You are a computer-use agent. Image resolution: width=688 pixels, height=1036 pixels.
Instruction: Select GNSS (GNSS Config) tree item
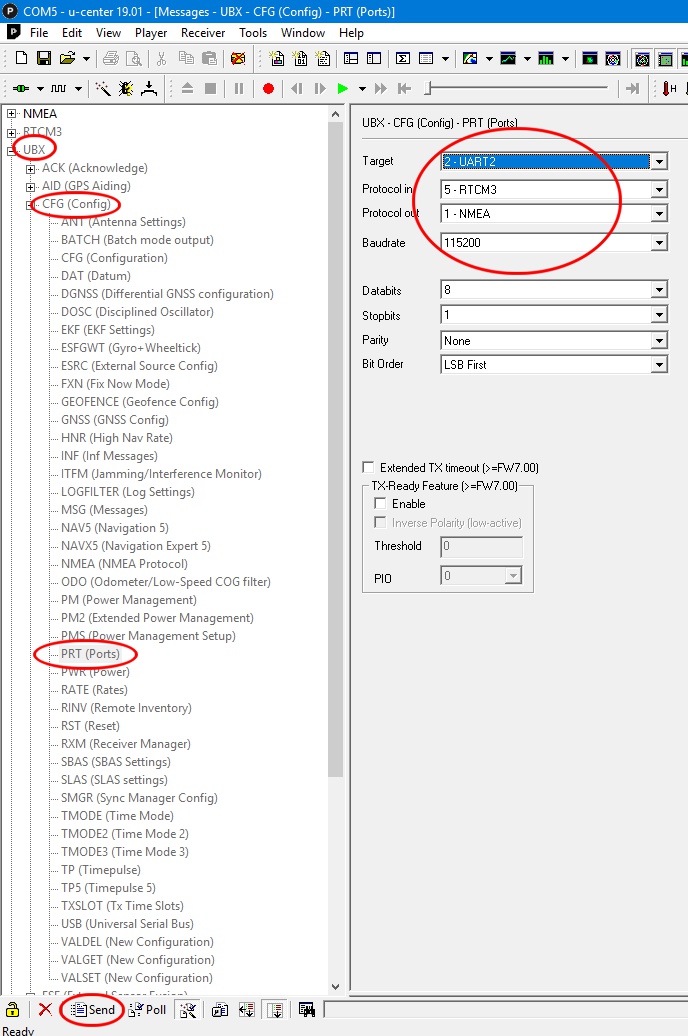click(115, 420)
